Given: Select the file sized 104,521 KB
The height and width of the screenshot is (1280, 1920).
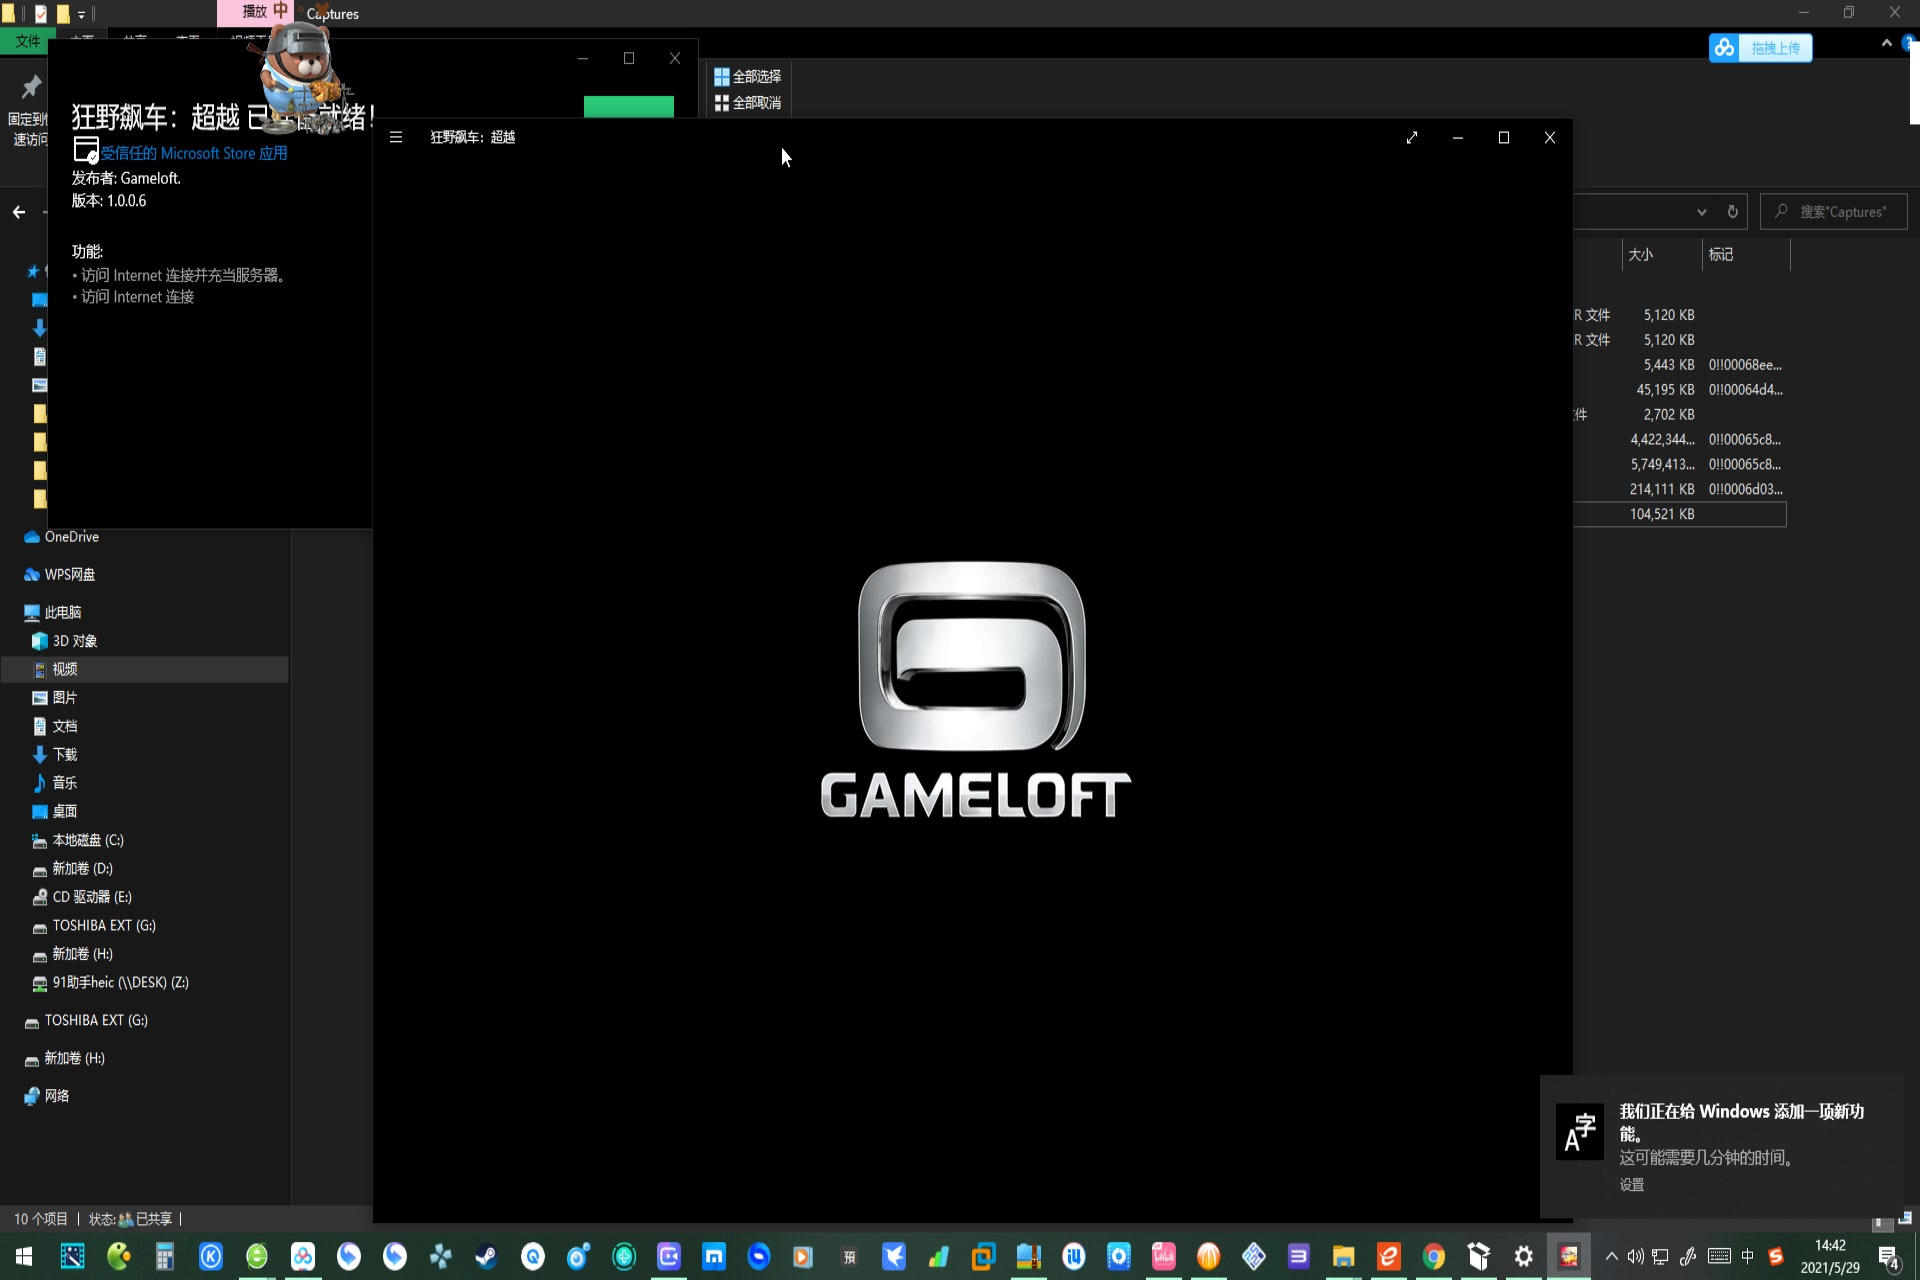Looking at the screenshot, I should [x=1679, y=514].
